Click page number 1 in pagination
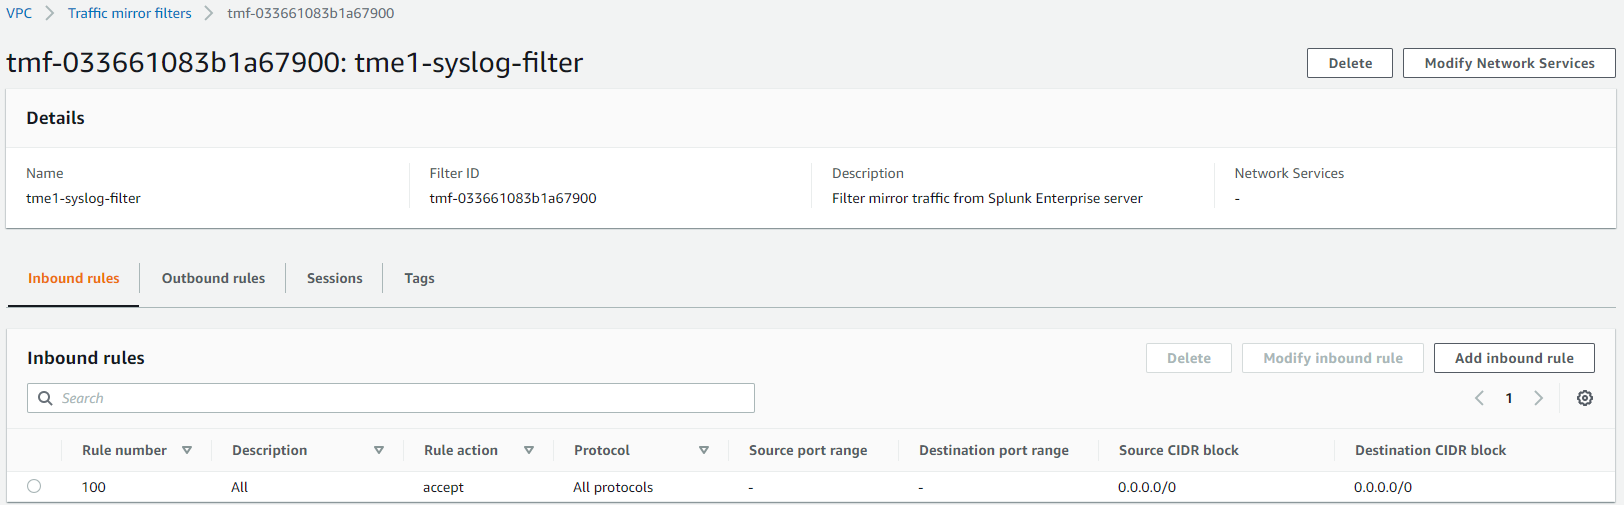The width and height of the screenshot is (1624, 505). coord(1509,398)
